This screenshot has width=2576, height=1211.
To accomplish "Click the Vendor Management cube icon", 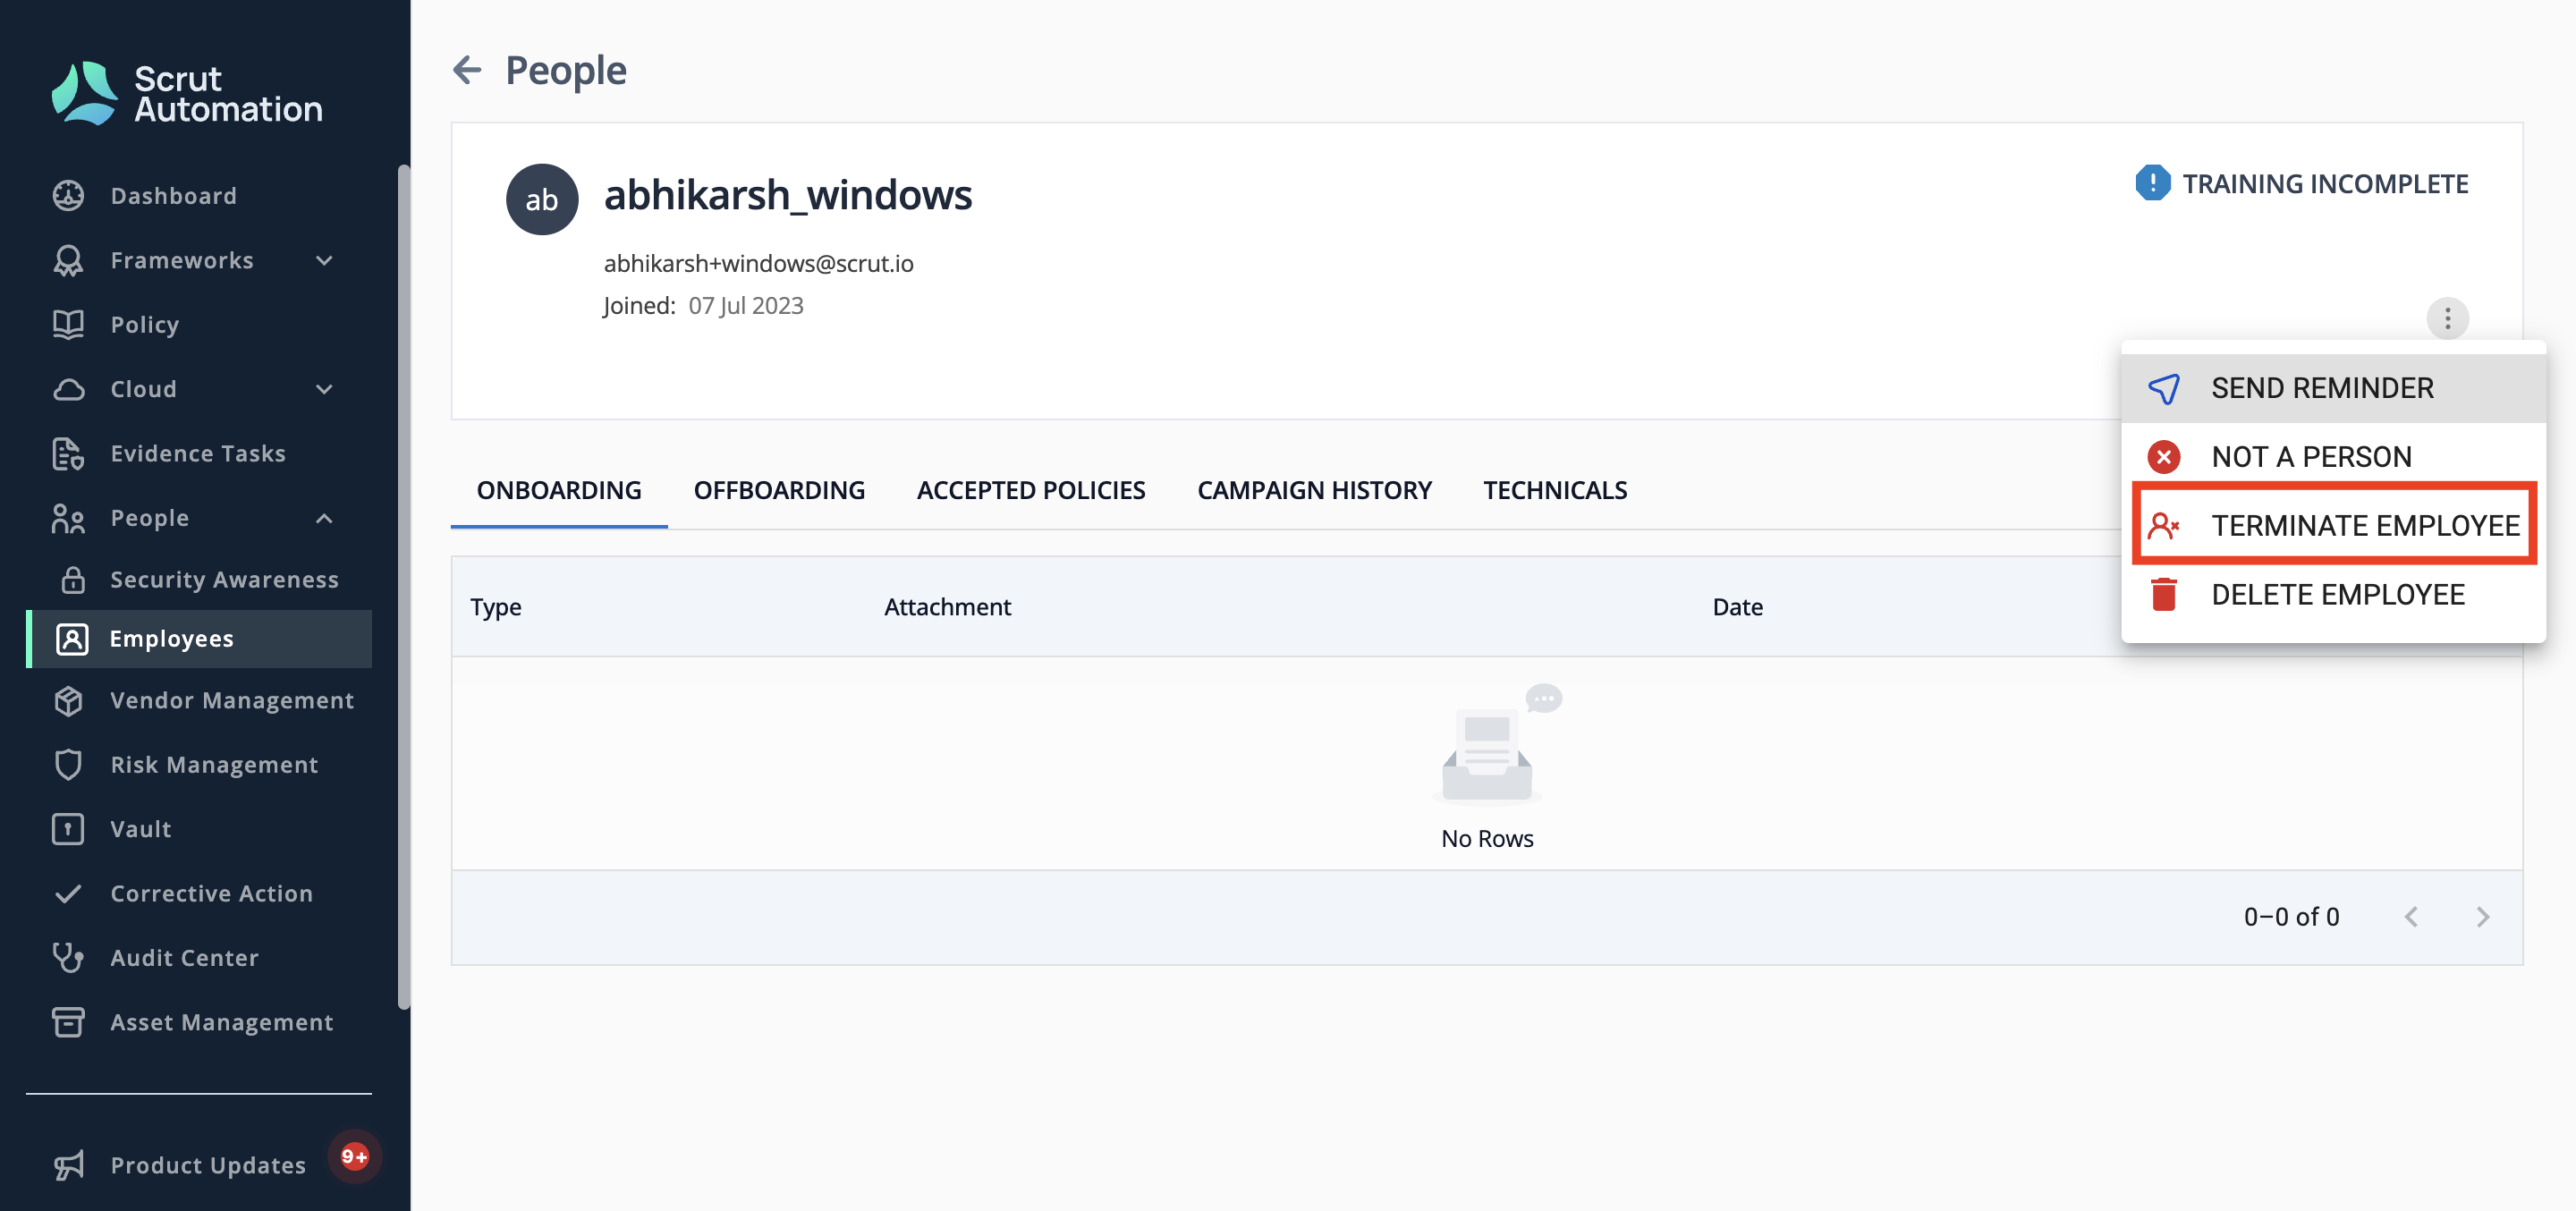I will [x=68, y=701].
